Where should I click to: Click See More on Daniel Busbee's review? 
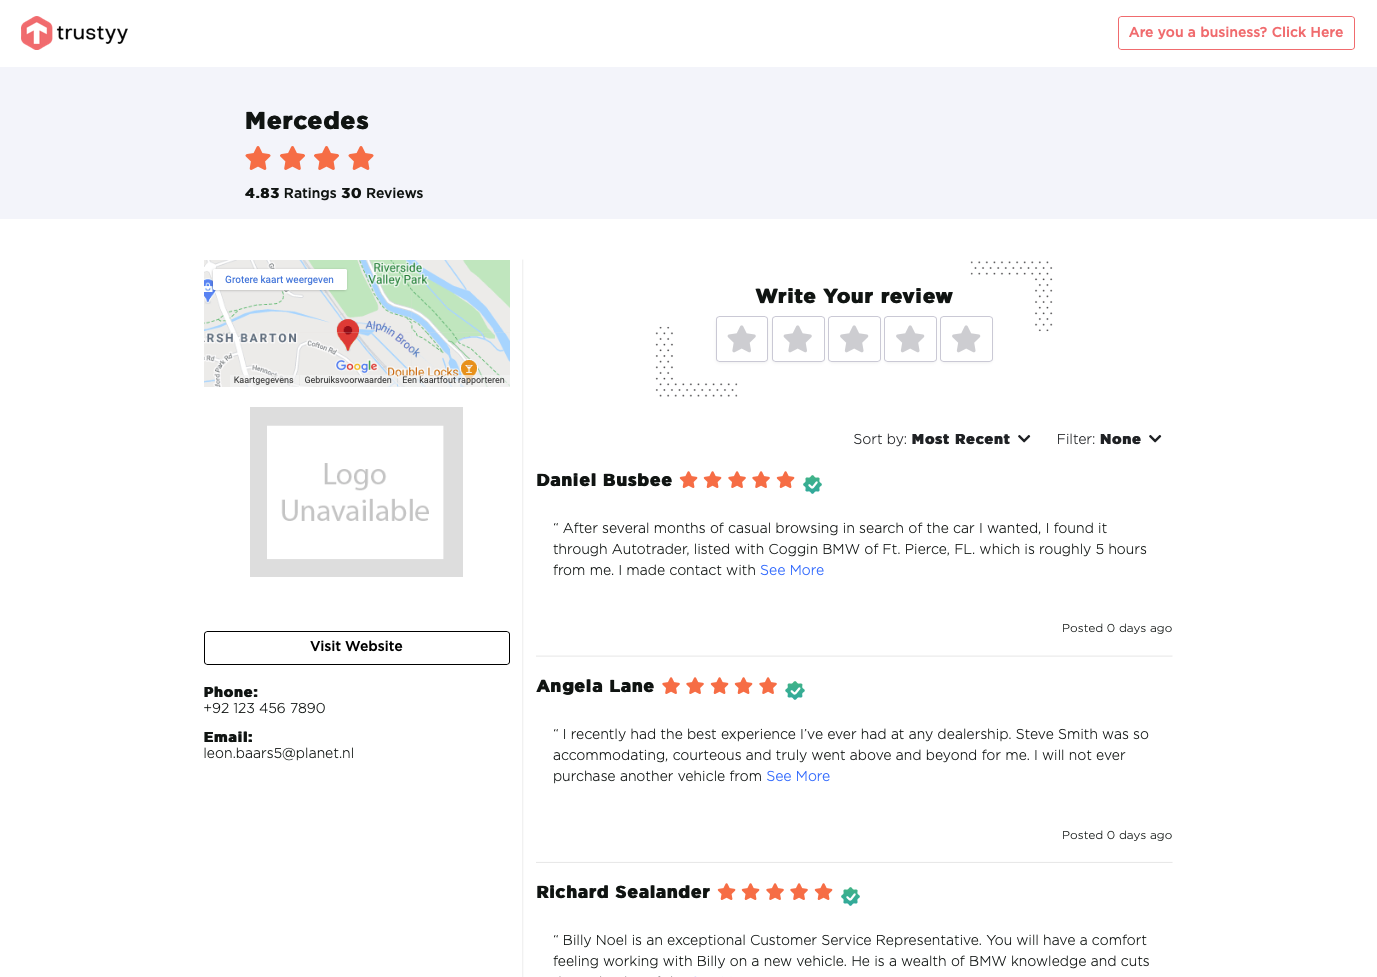click(x=792, y=570)
